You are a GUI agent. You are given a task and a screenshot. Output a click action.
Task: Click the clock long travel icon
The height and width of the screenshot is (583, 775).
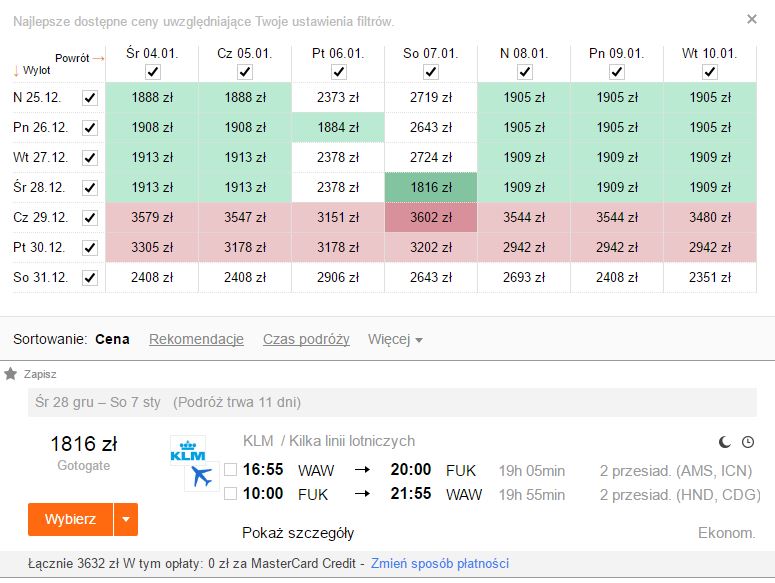coord(748,442)
